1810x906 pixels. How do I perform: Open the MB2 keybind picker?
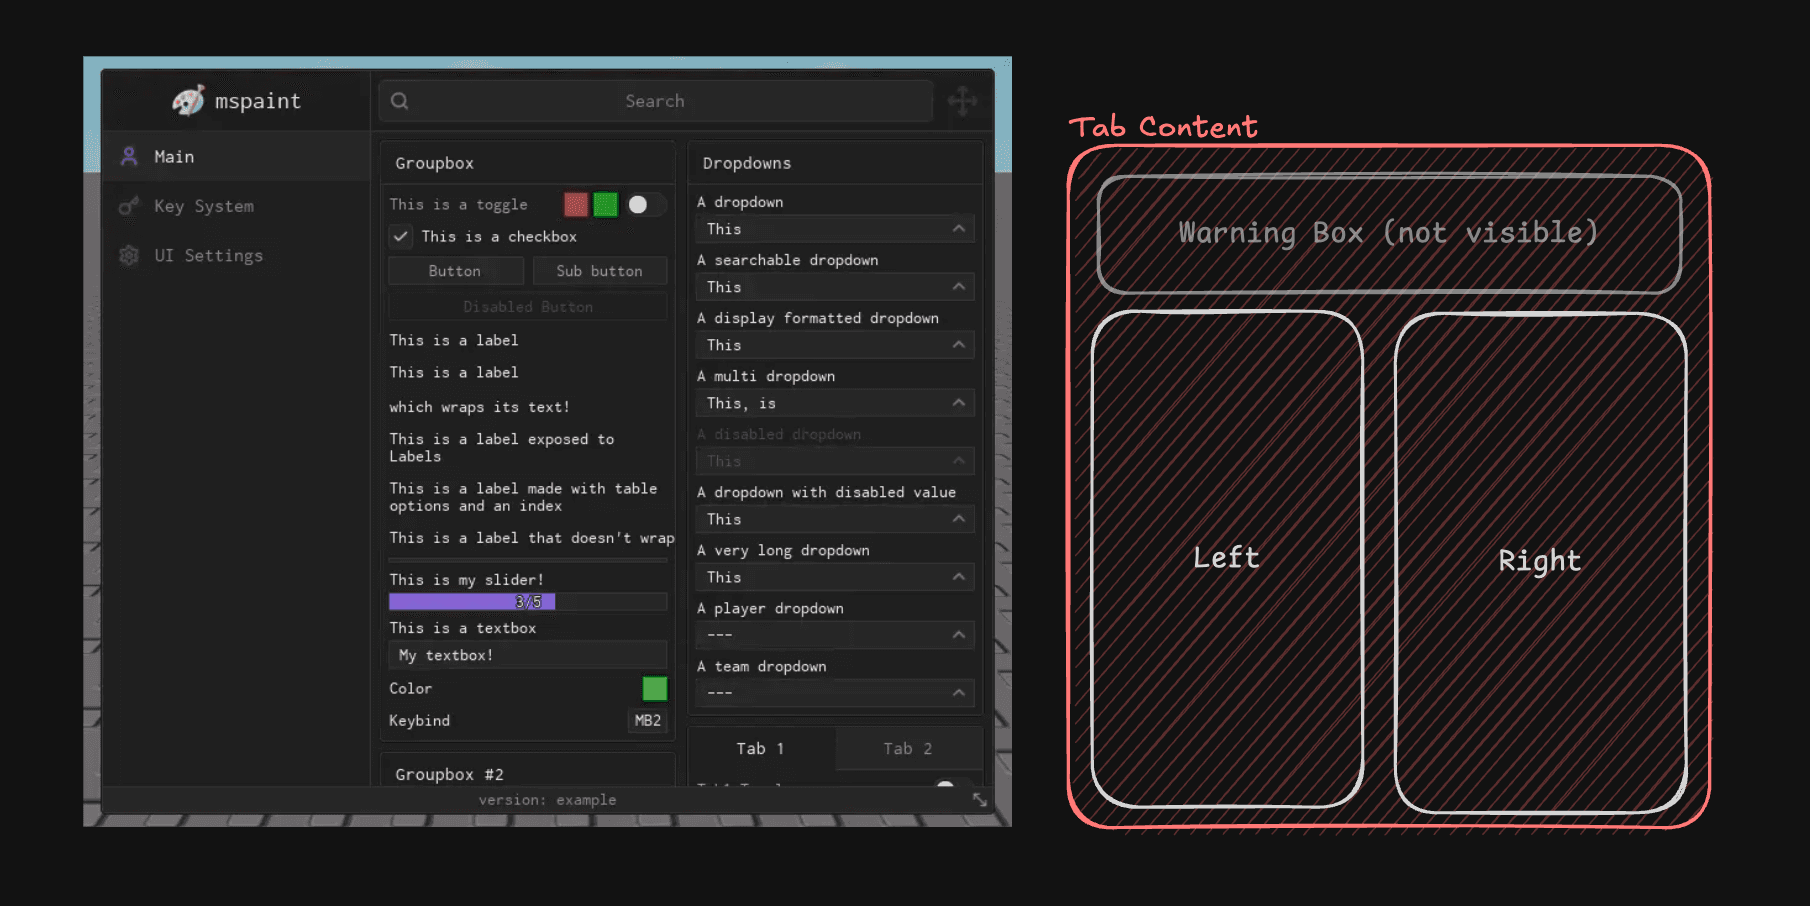(x=647, y=721)
